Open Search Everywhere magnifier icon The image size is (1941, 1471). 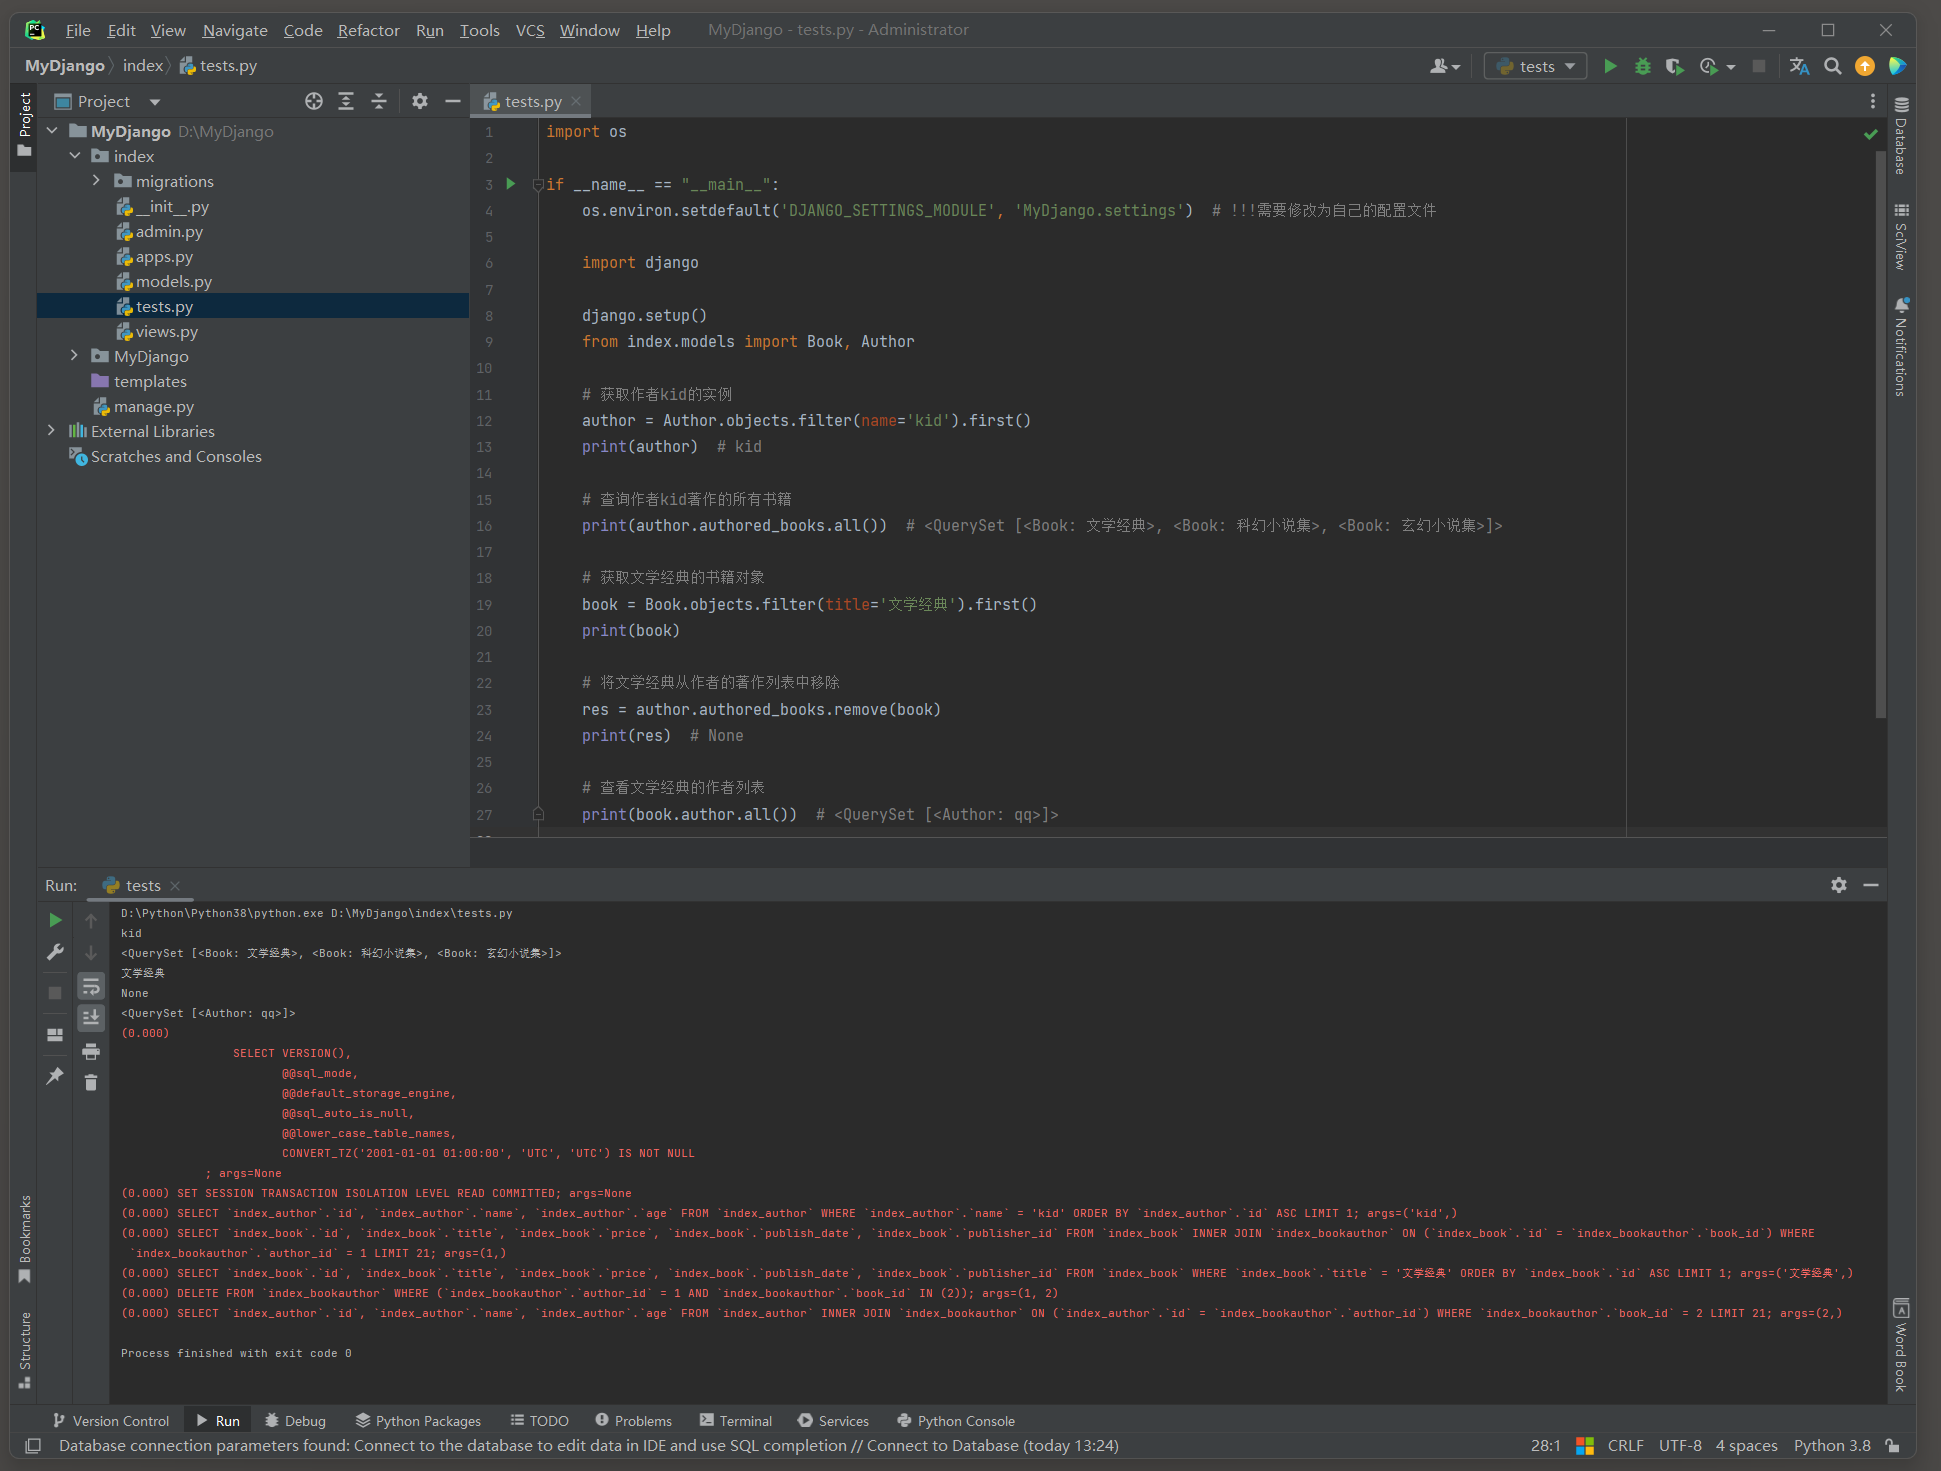tap(1832, 66)
